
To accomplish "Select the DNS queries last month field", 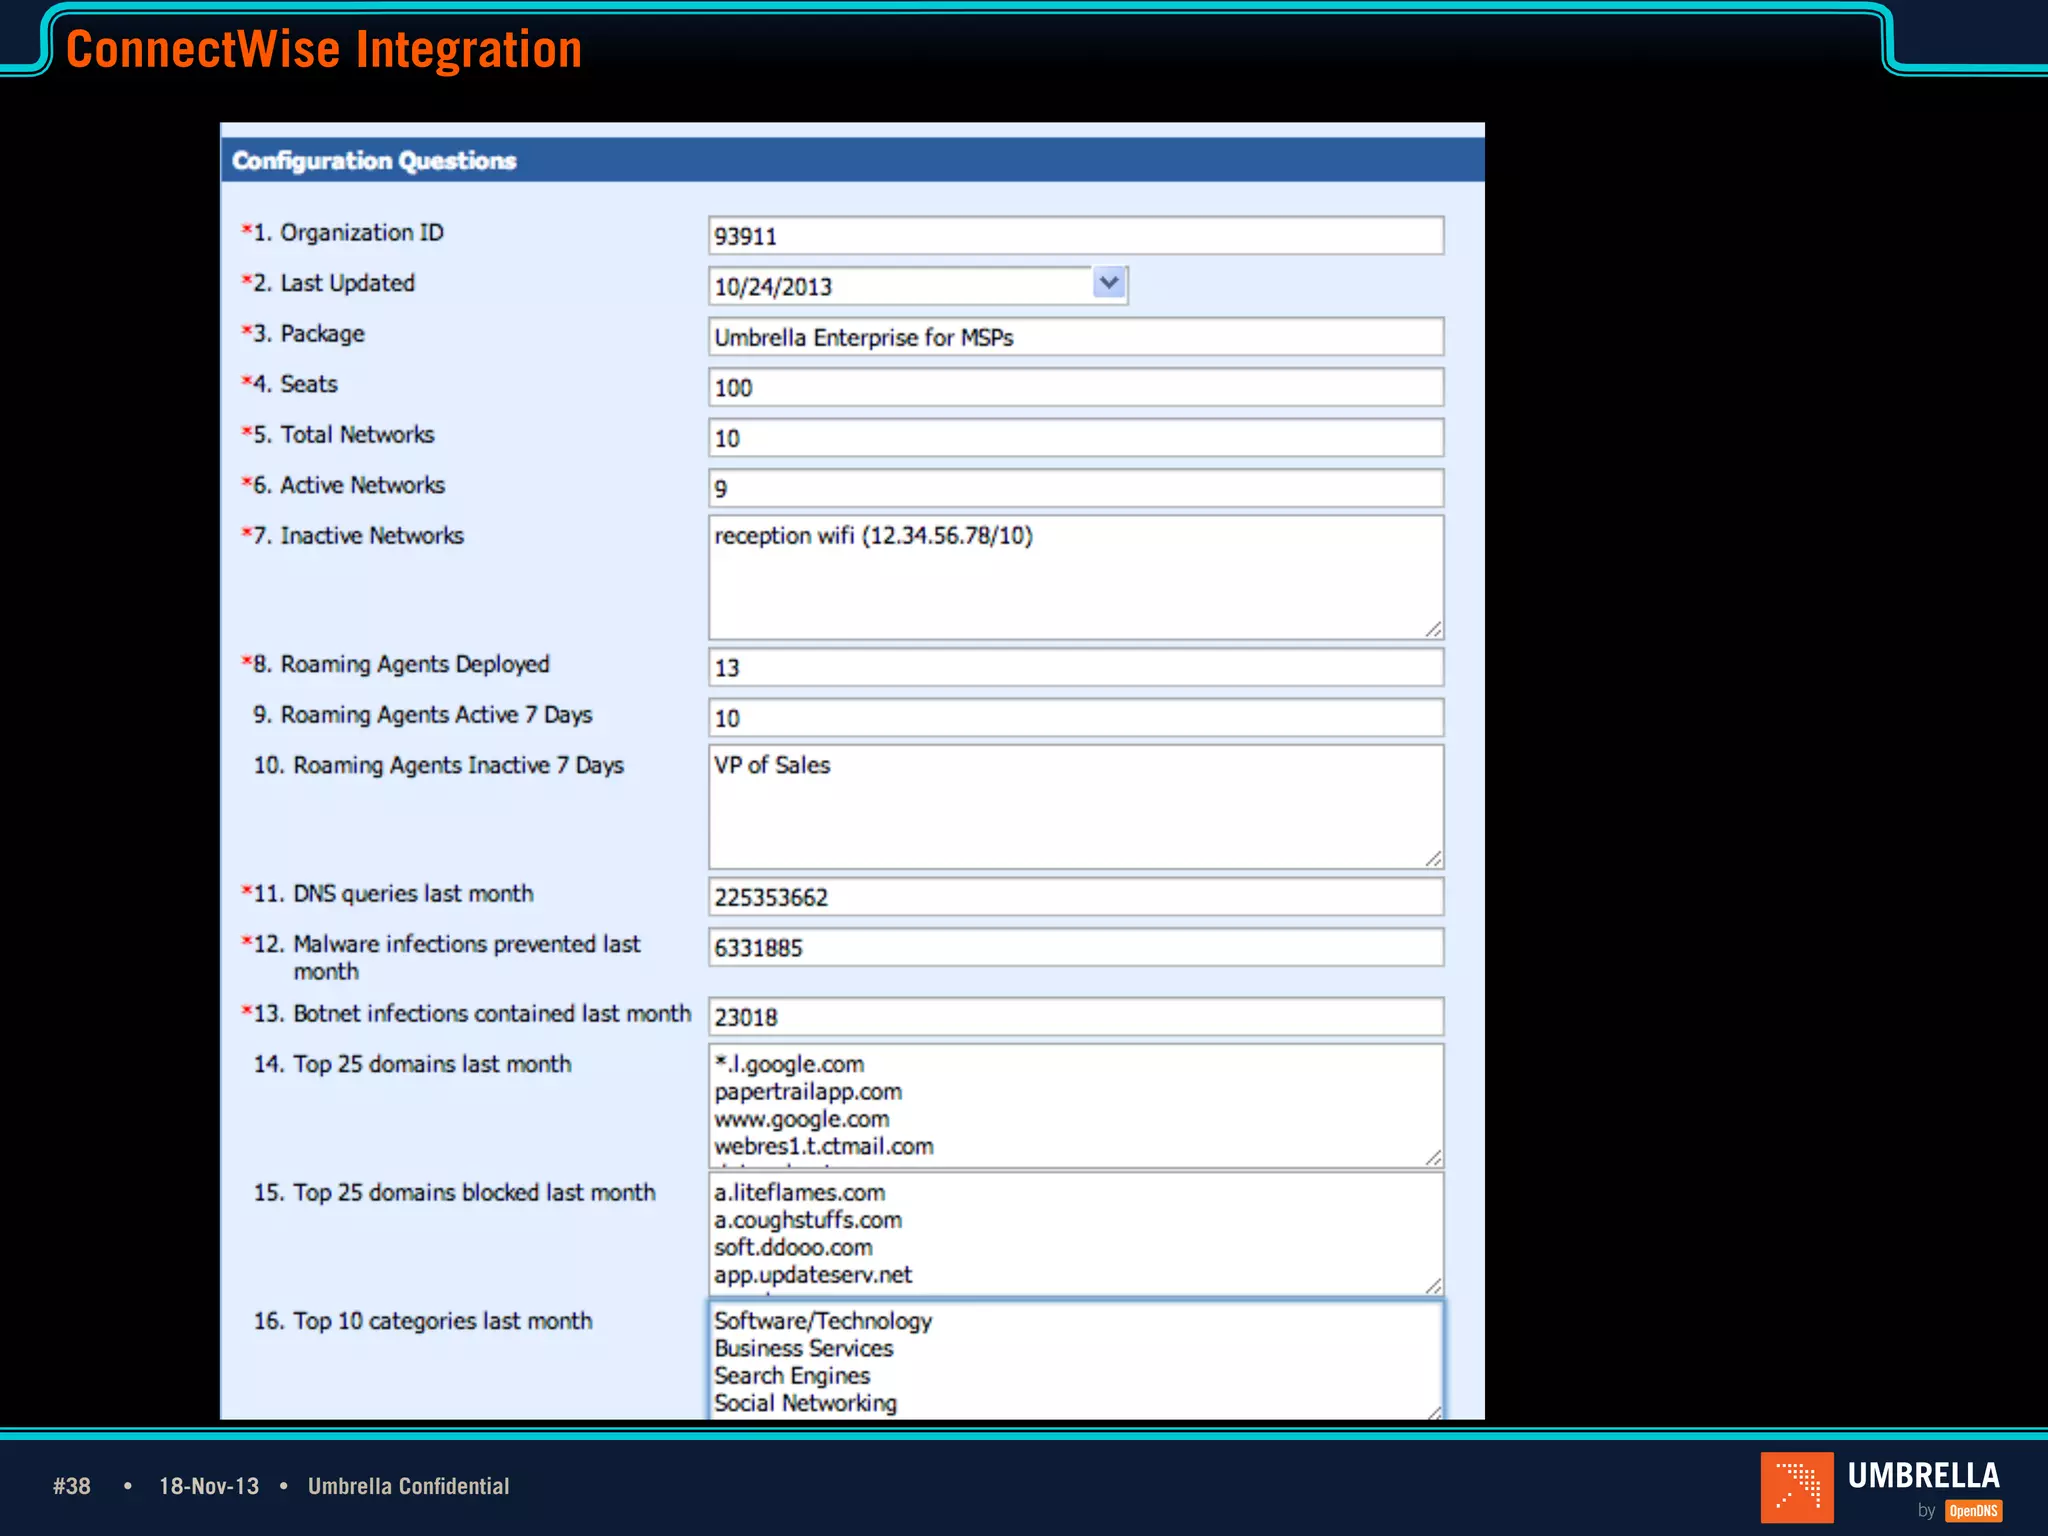I will (x=1075, y=897).
